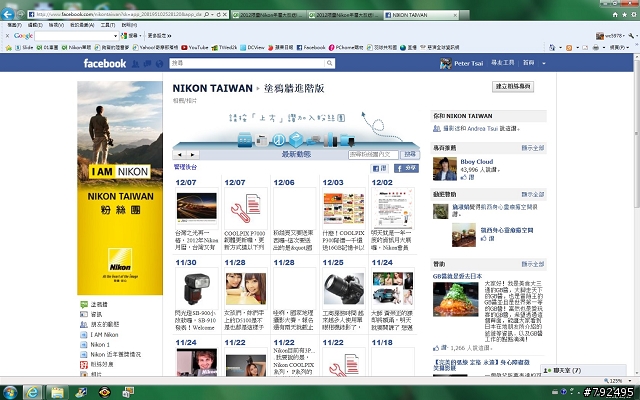Screen dimensions: 640x400
Task: Open the GB sponsored dish photo
Action: pos(456,299)
